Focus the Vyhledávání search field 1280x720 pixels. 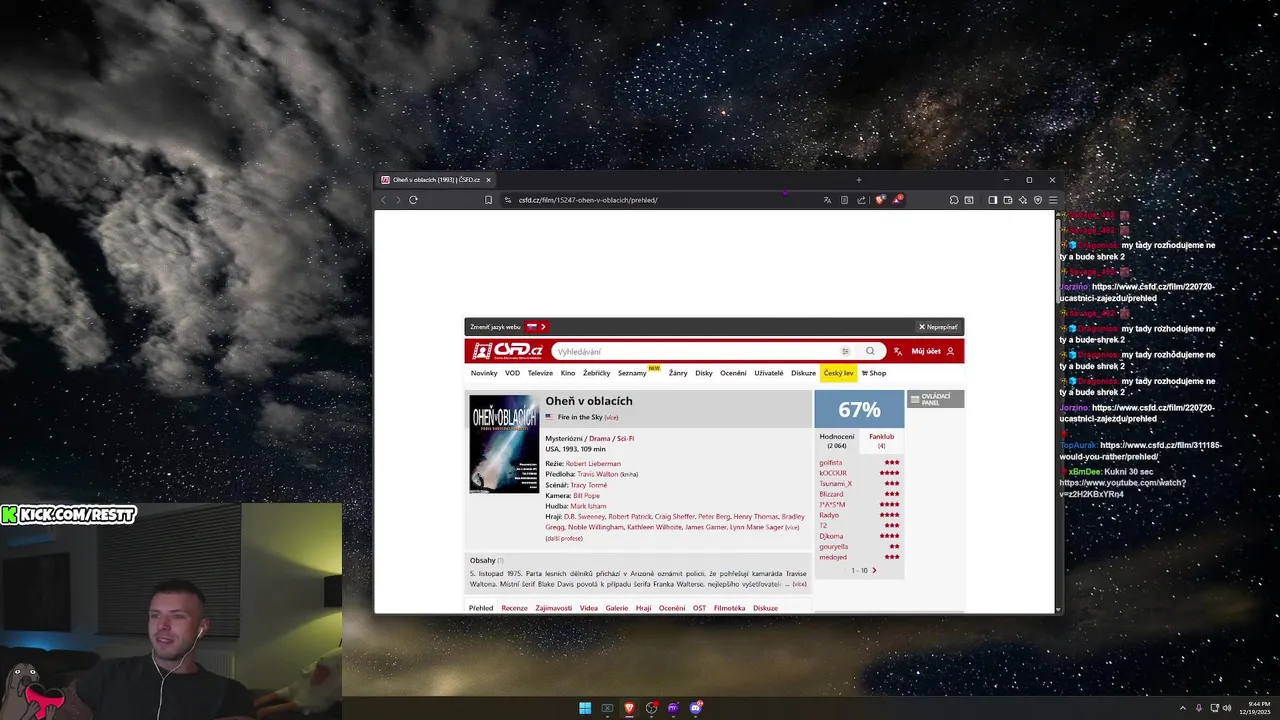(x=696, y=351)
